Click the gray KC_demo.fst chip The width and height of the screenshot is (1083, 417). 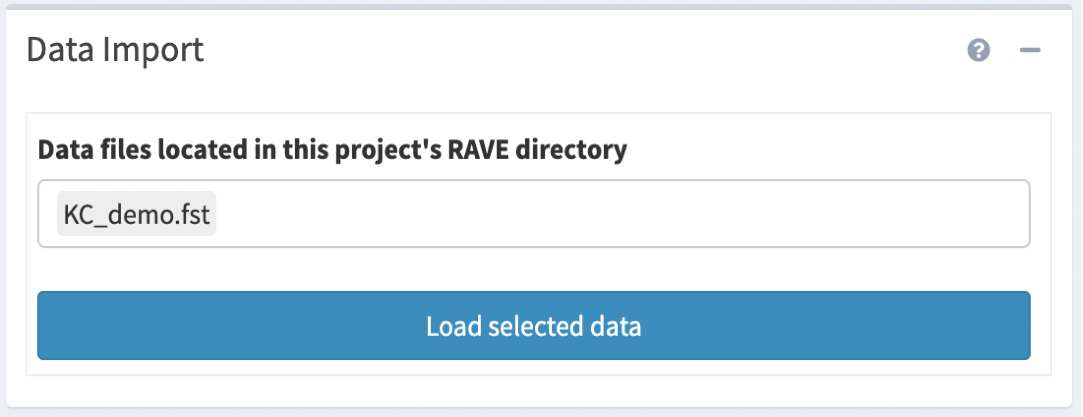click(x=137, y=215)
